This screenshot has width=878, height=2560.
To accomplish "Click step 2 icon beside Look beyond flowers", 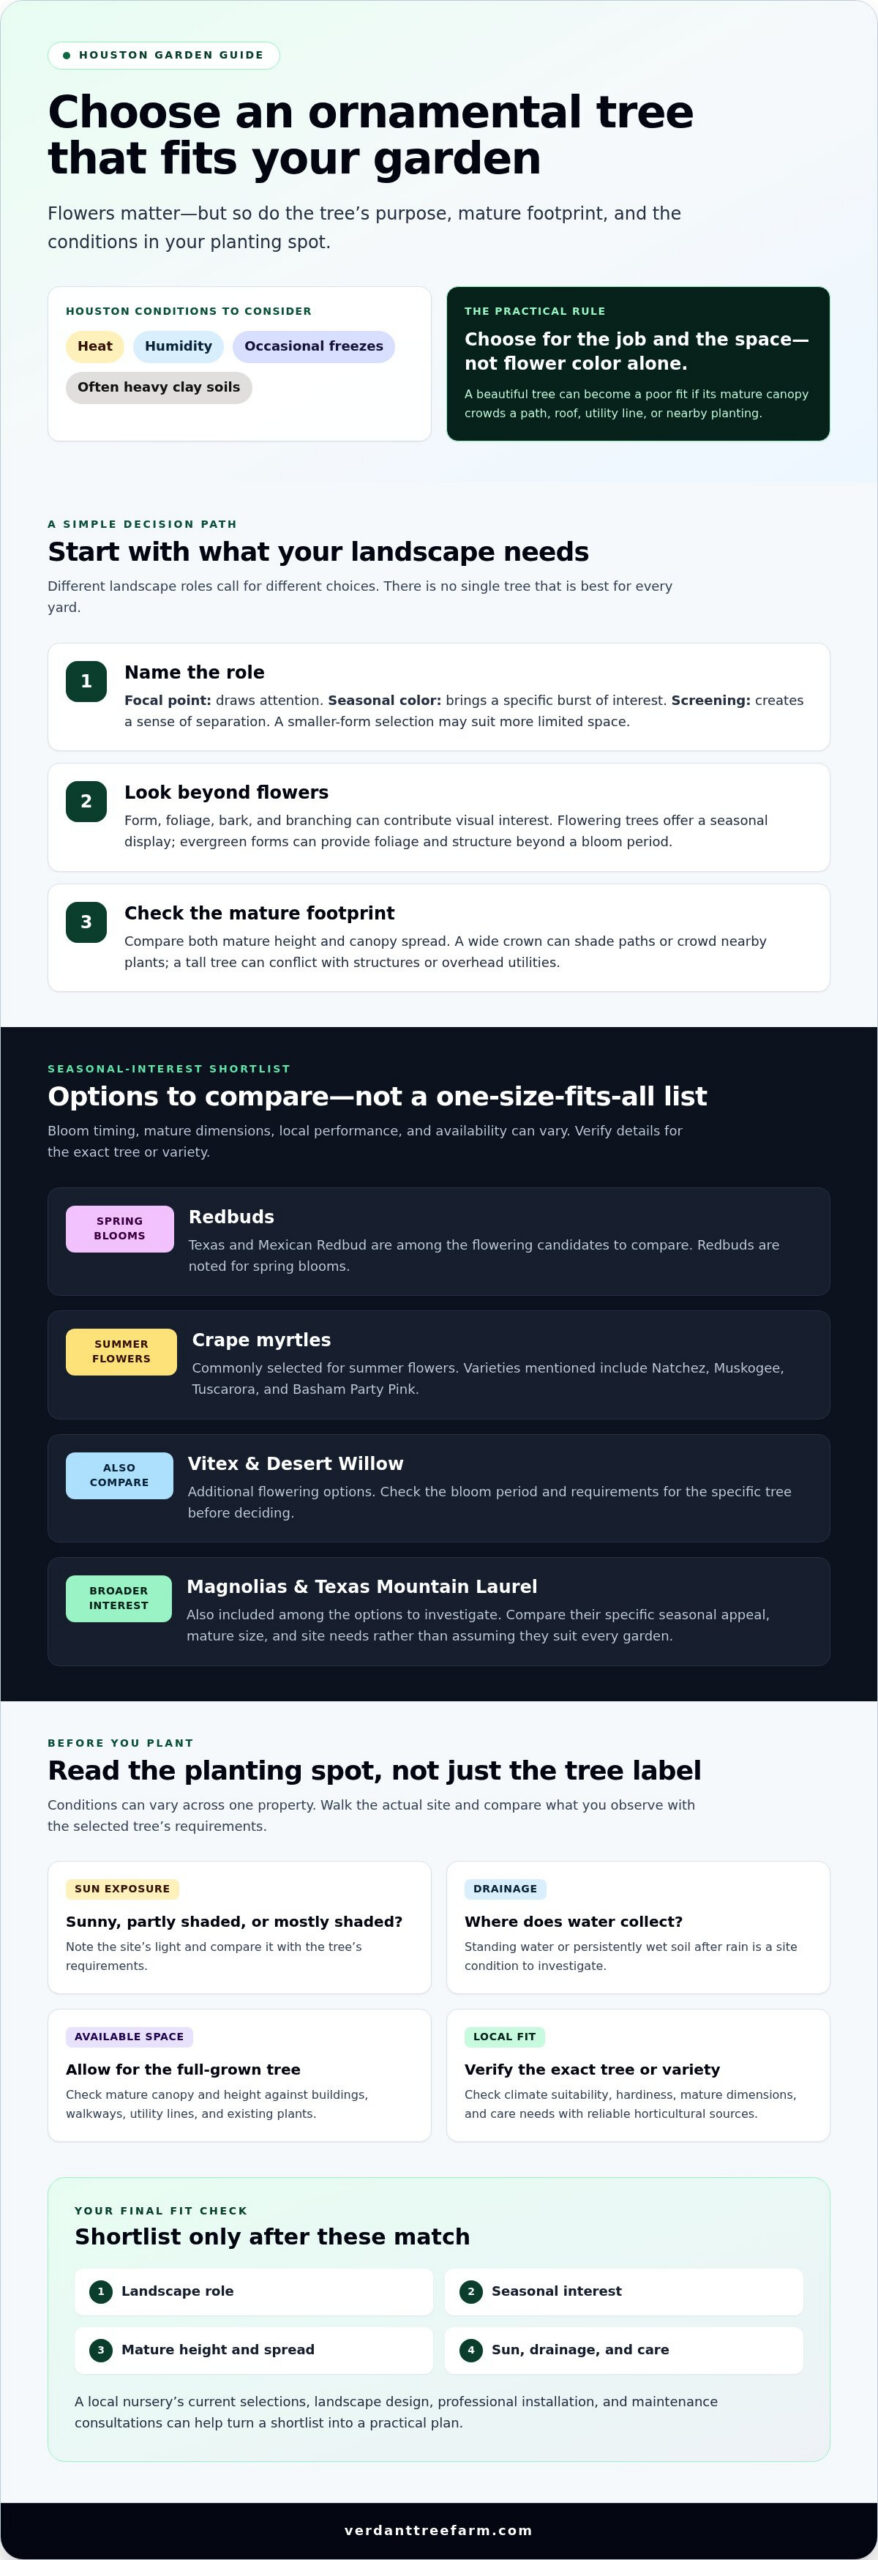I will coord(86,801).
